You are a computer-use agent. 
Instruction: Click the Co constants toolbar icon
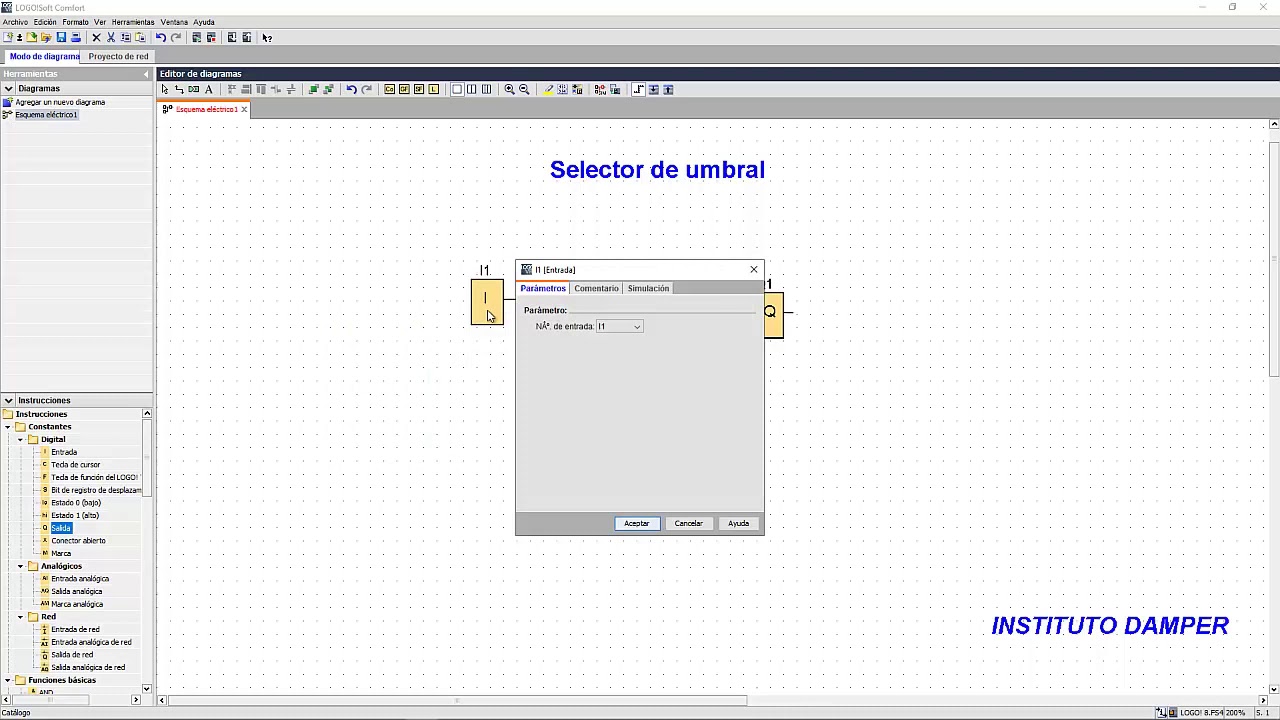pyautogui.click(x=389, y=89)
